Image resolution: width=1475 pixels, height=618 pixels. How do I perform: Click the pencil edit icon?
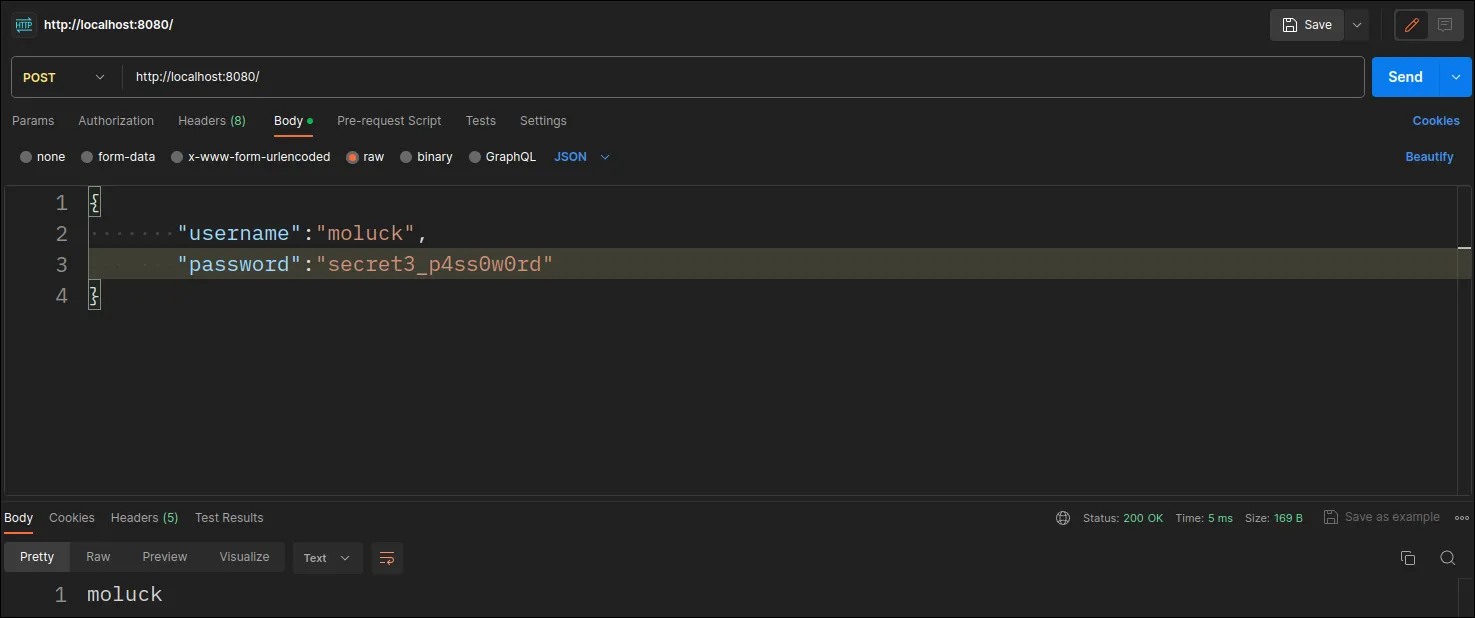[x=1412, y=25]
